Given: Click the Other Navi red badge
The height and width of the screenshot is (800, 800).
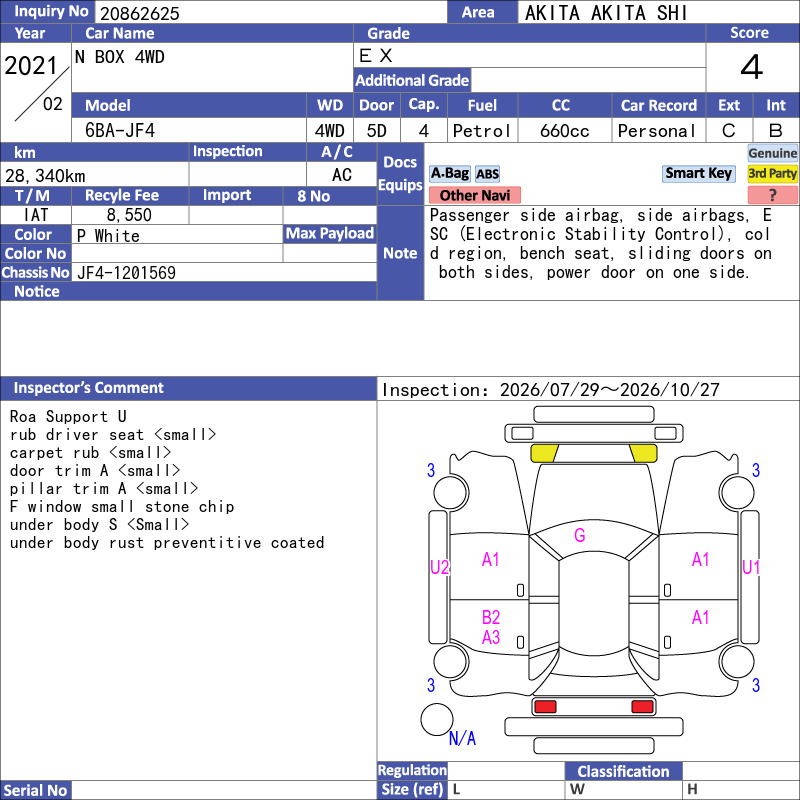Looking at the screenshot, I should pyautogui.click(x=474, y=195).
